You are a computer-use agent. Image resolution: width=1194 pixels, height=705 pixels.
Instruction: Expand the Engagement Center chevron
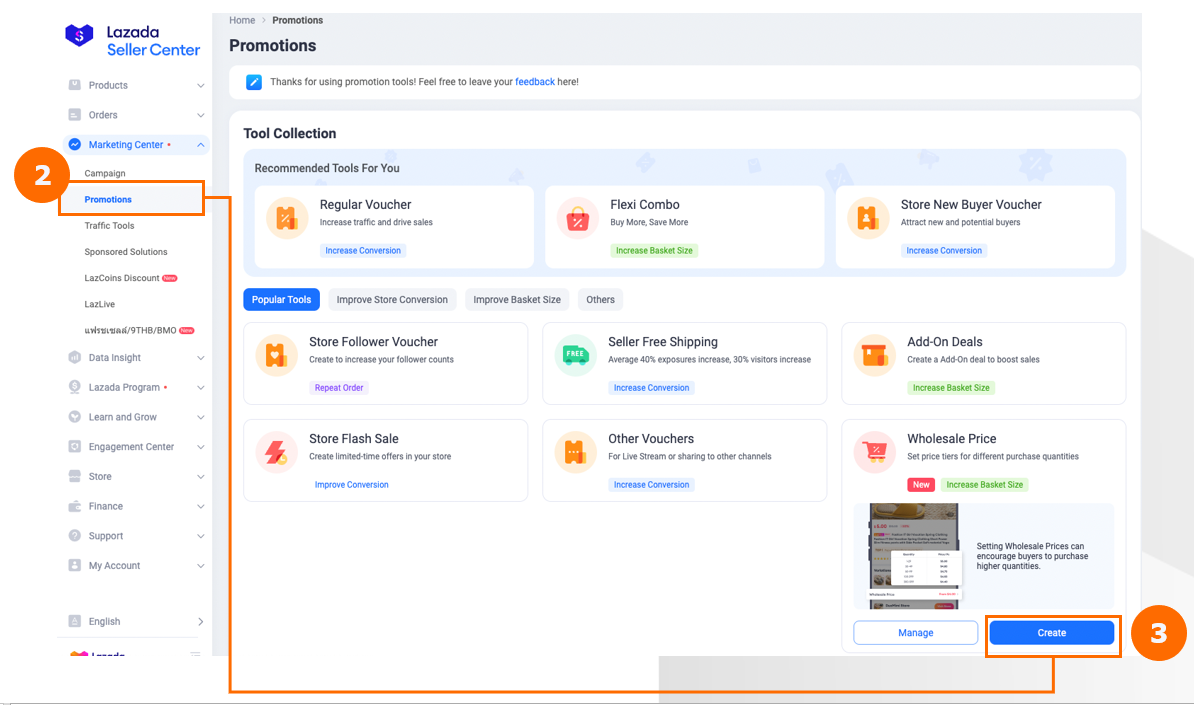[x=200, y=446]
